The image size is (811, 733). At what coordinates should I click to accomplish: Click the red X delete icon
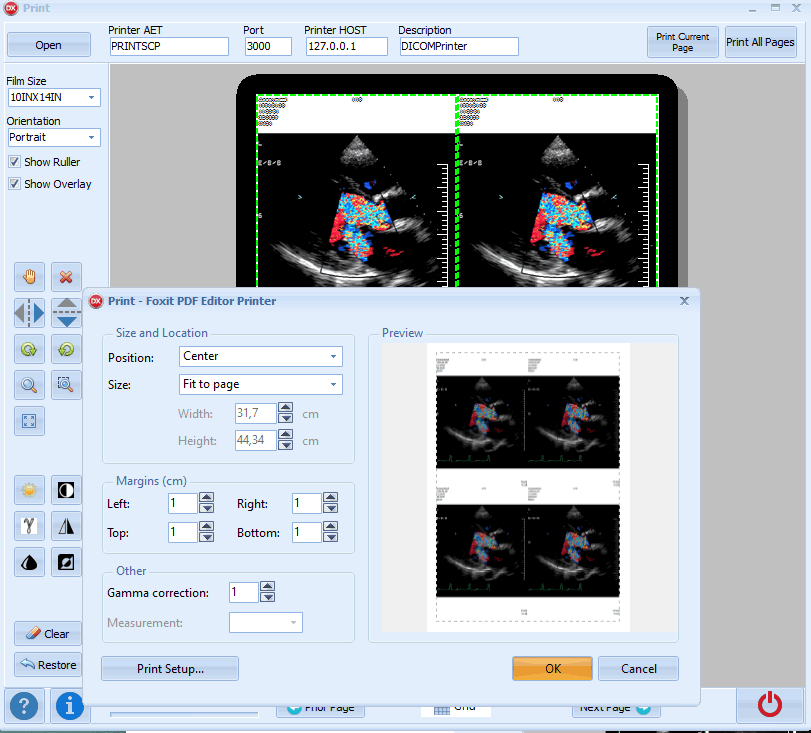66,277
